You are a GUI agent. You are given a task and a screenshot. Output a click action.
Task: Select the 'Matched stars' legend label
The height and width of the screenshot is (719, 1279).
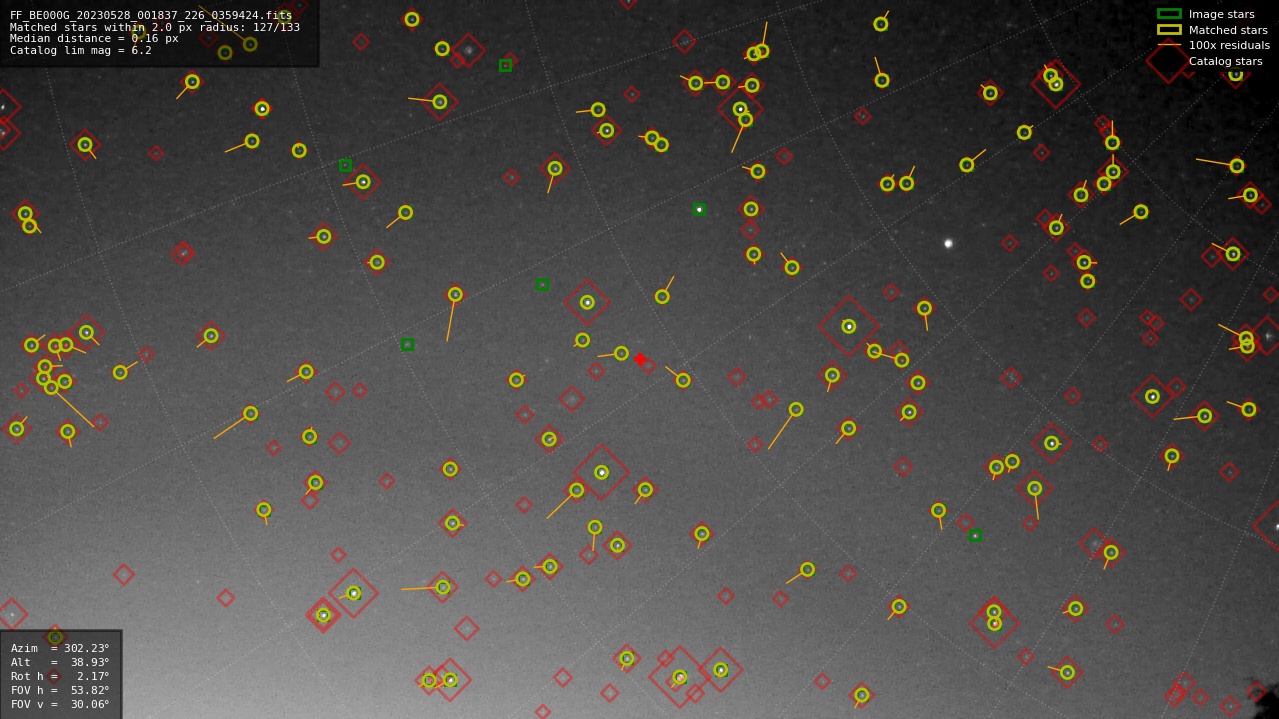(x=1228, y=30)
